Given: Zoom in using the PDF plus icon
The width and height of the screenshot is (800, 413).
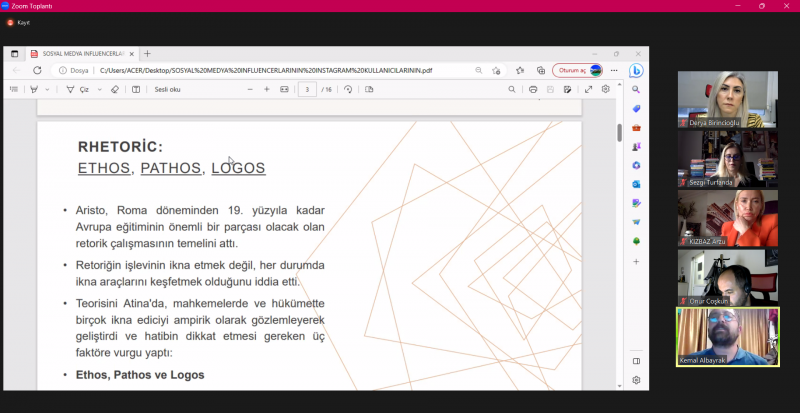Looking at the screenshot, I should [267, 89].
